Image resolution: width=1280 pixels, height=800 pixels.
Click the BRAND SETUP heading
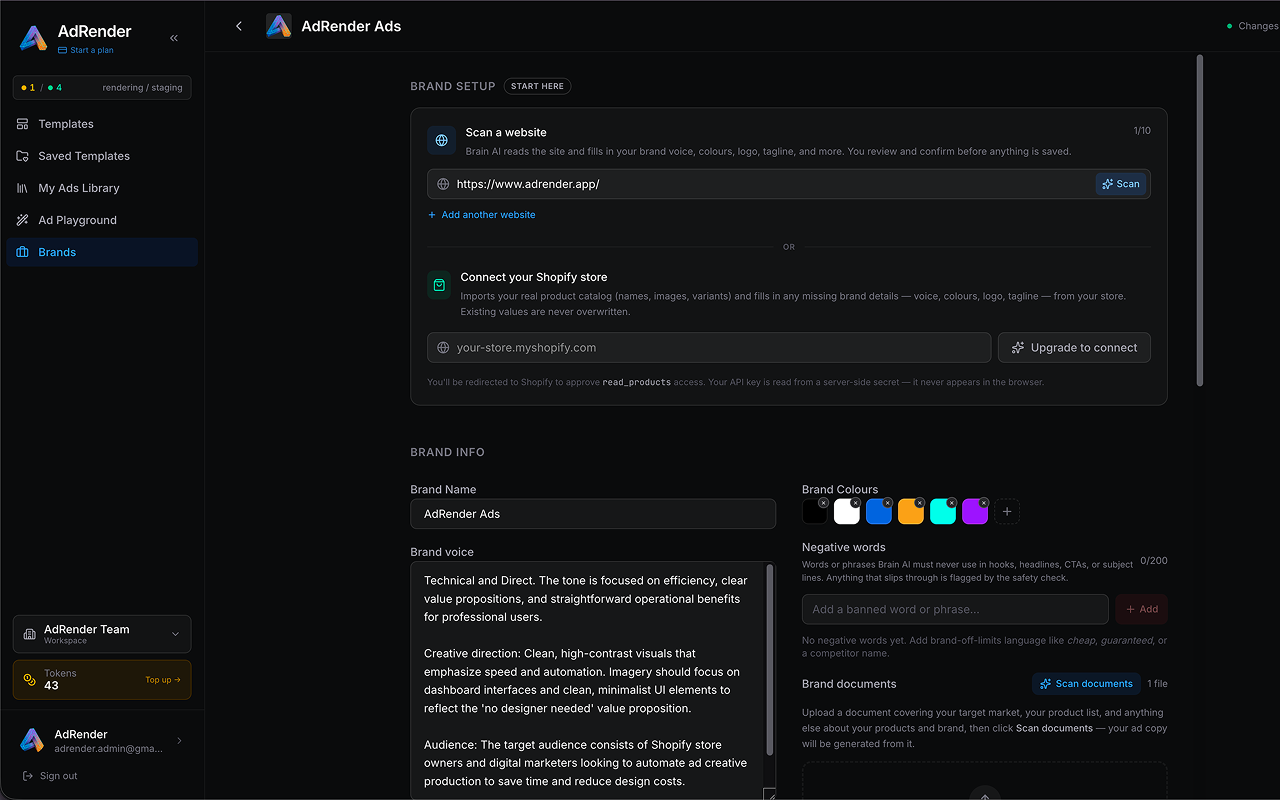(453, 86)
